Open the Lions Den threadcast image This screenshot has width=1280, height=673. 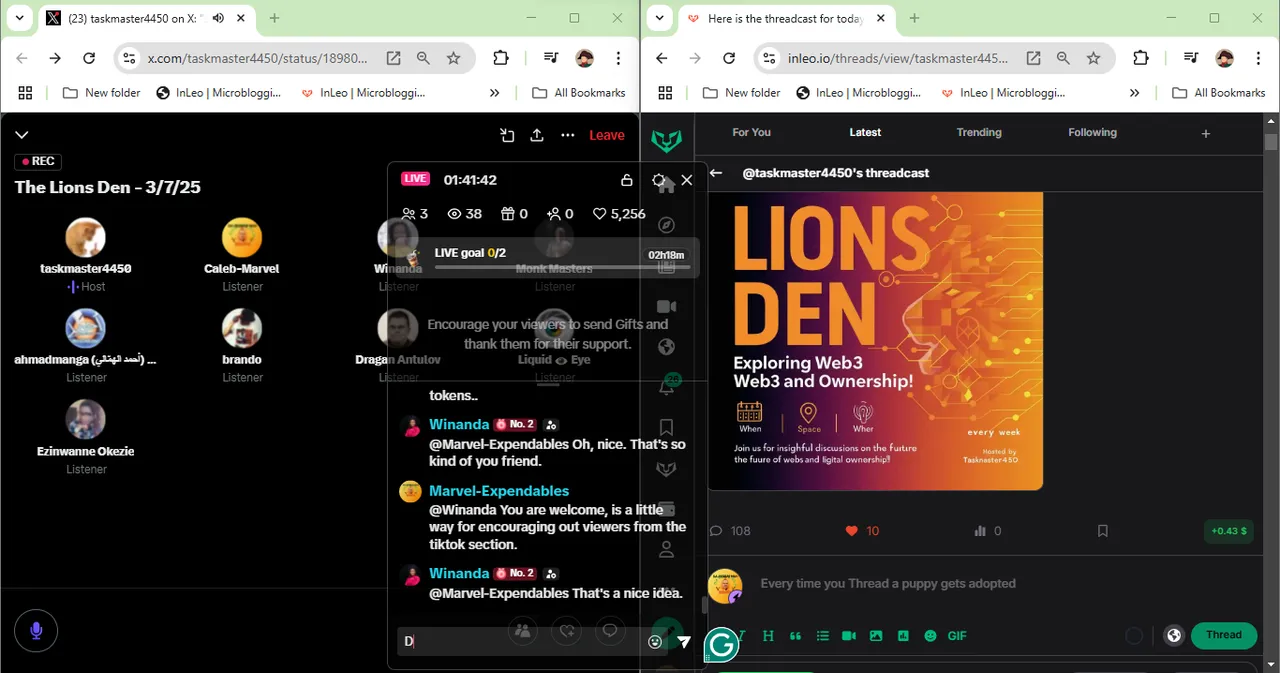pyautogui.click(x=875, y=341)
